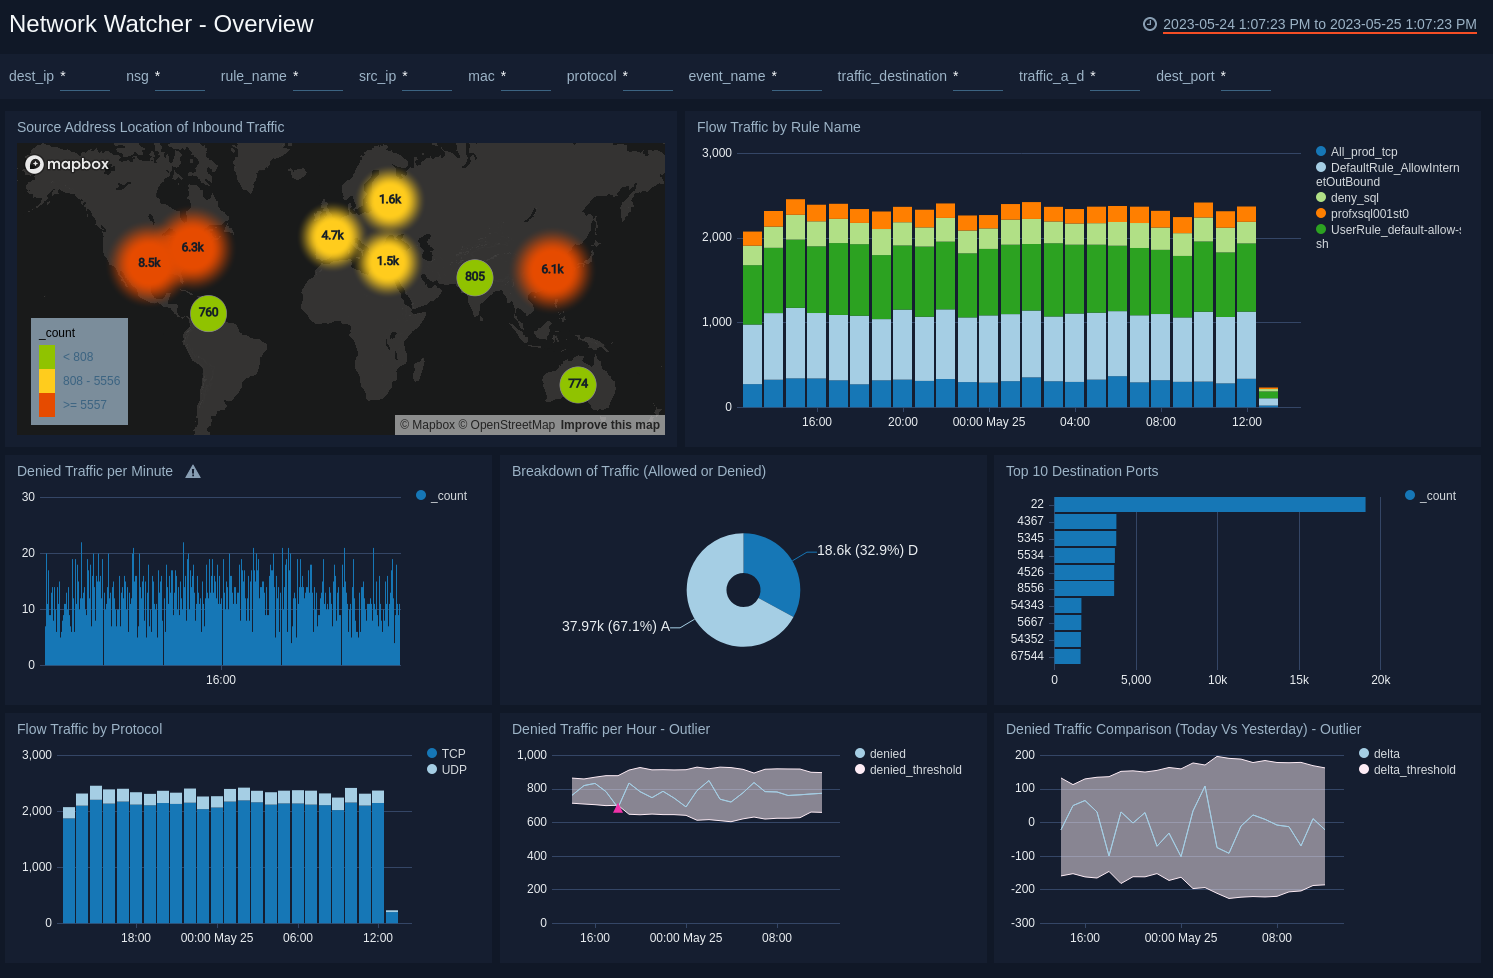Click the port 67544 bar
Image resolution: width=1493 pixels, height=978 pixels.
click(x=1068, y=656)
